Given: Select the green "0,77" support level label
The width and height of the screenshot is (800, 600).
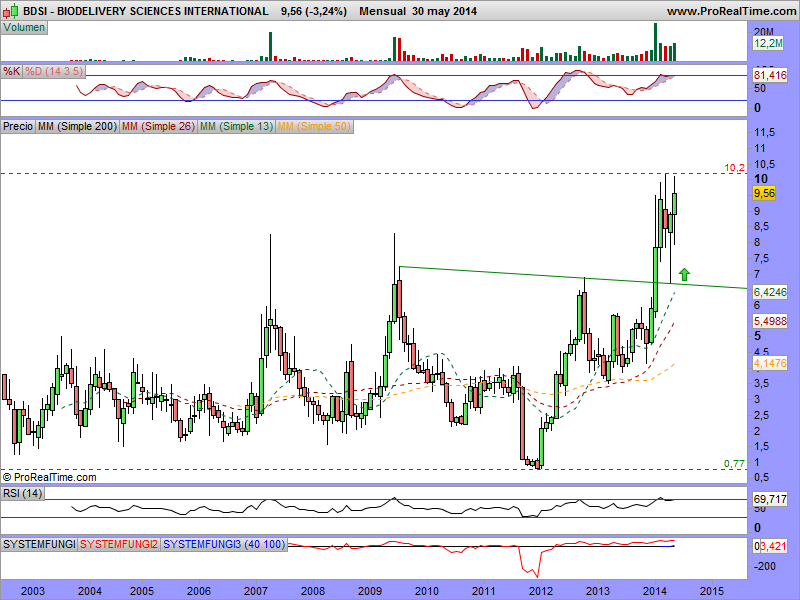Looking at the screenshot, I should tap(734, 464).
